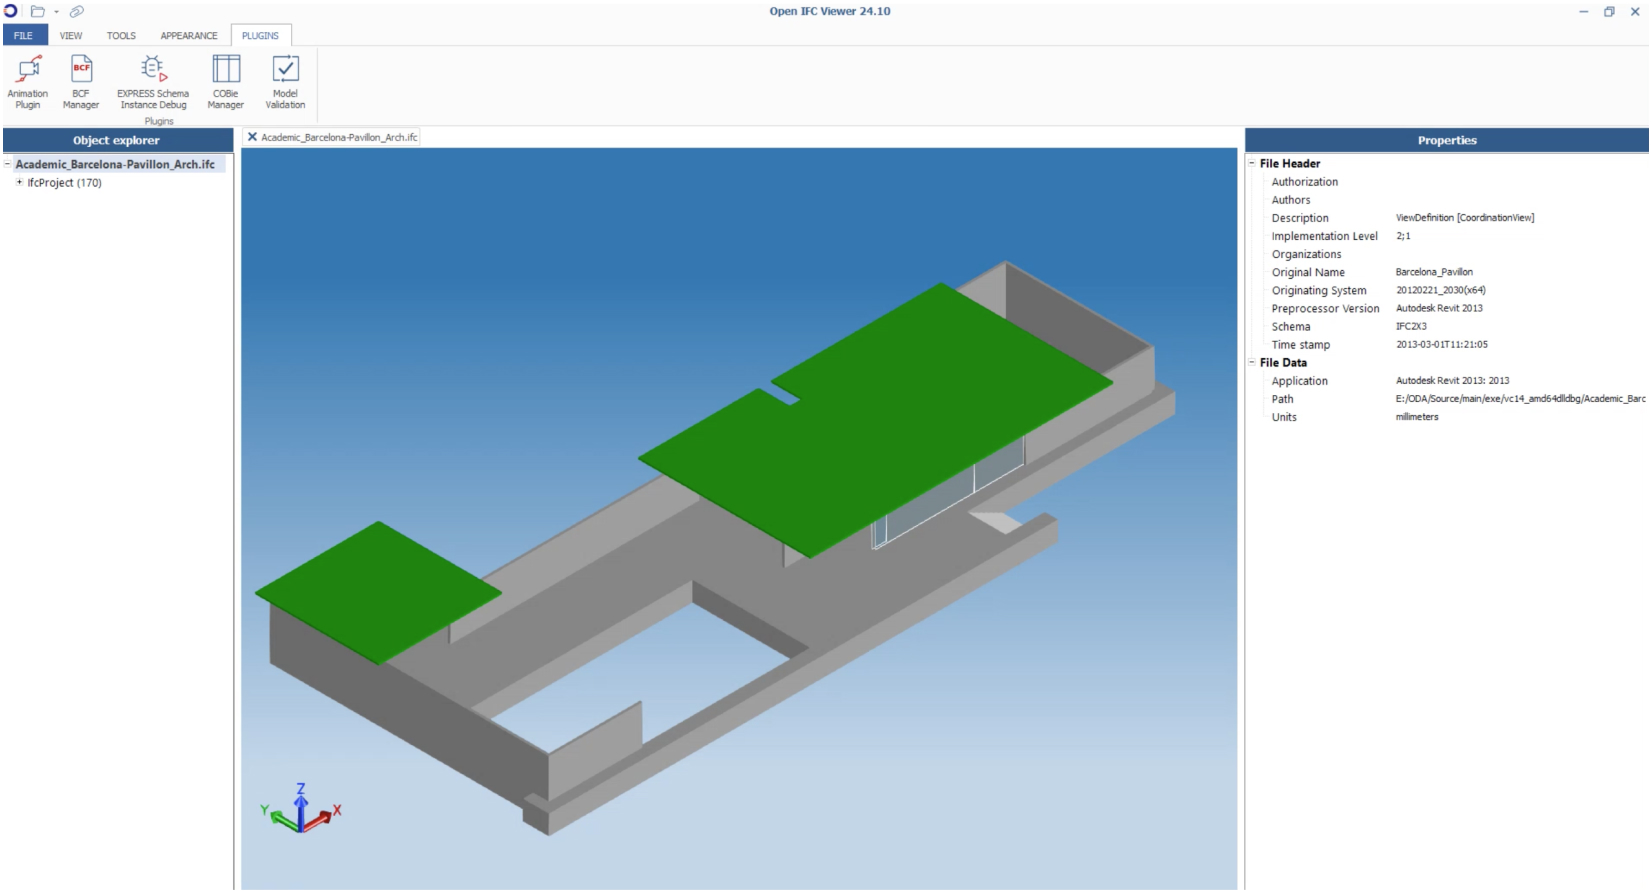This screenshot has width=1651, height=891.
Task: Expand the IfcProject (170) tree node
Action: (19, 182)
